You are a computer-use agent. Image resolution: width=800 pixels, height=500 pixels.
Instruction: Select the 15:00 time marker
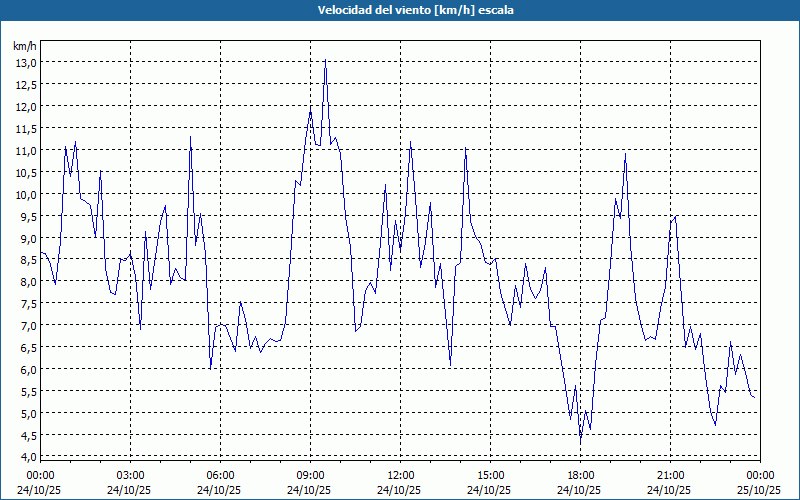[x=490, y=475]
